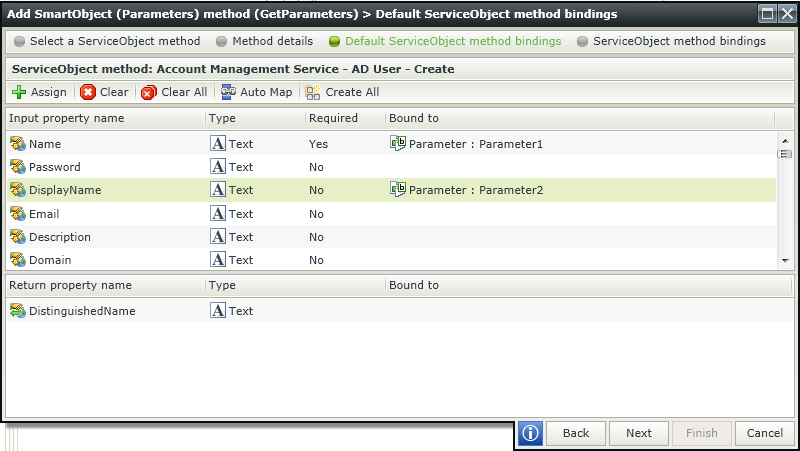Click the Text type icon in DistinguishedName row
The height and width of the screenshot is (451, 800).
click(218, 310)
